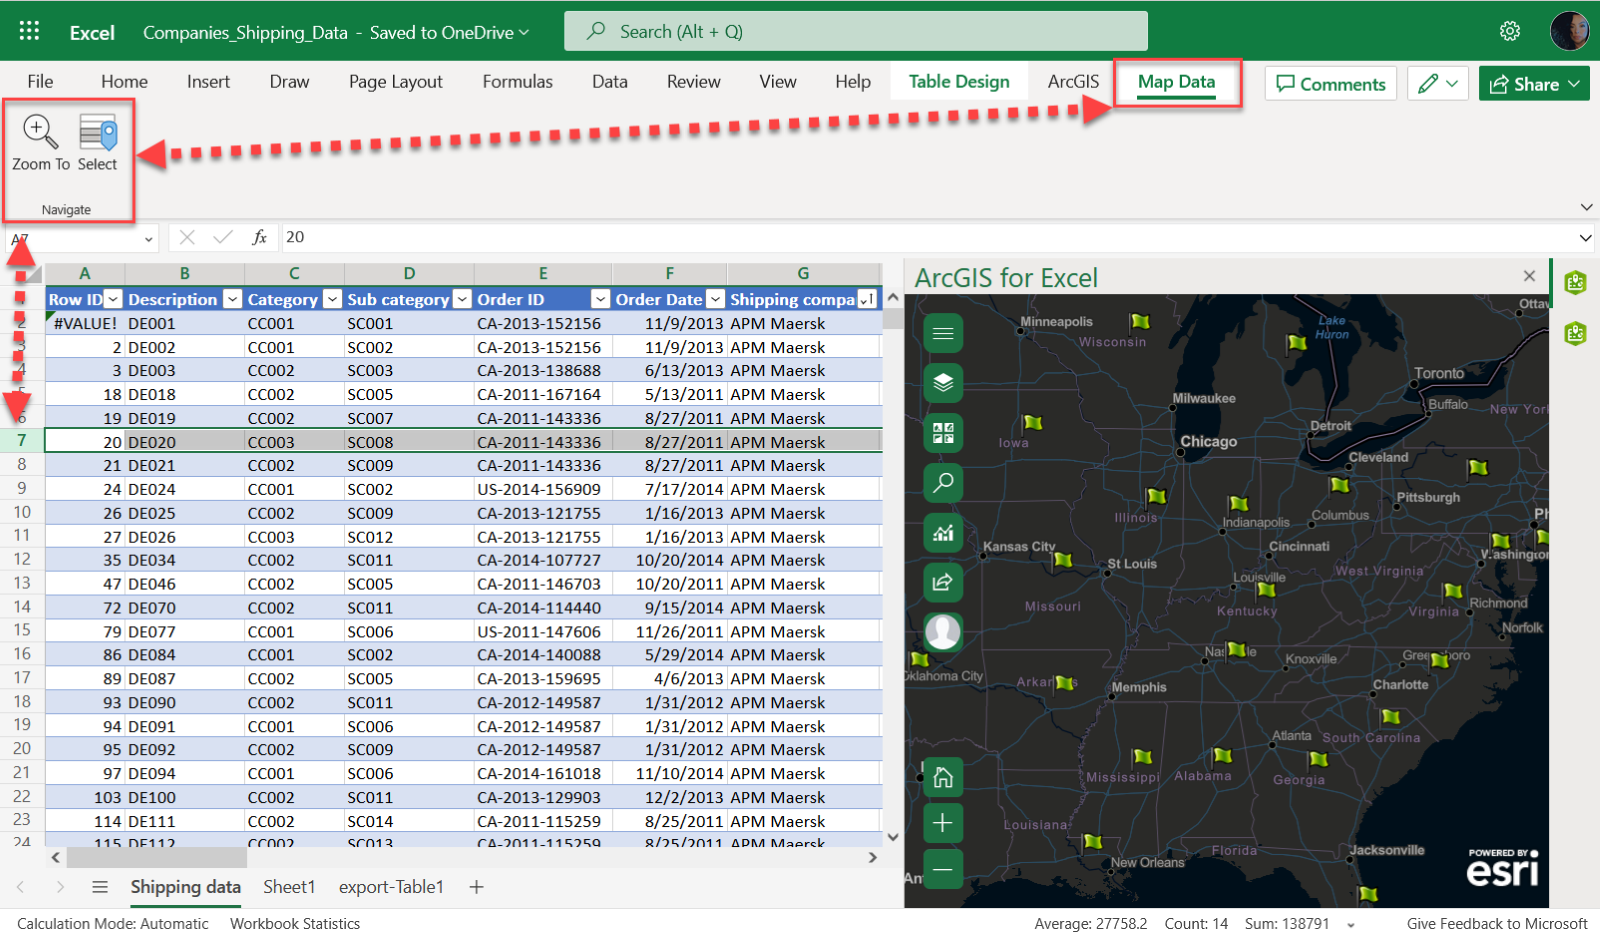Expand the ribbon display options chevron
Screen dimensions: 1600x936
[1586, 207]
